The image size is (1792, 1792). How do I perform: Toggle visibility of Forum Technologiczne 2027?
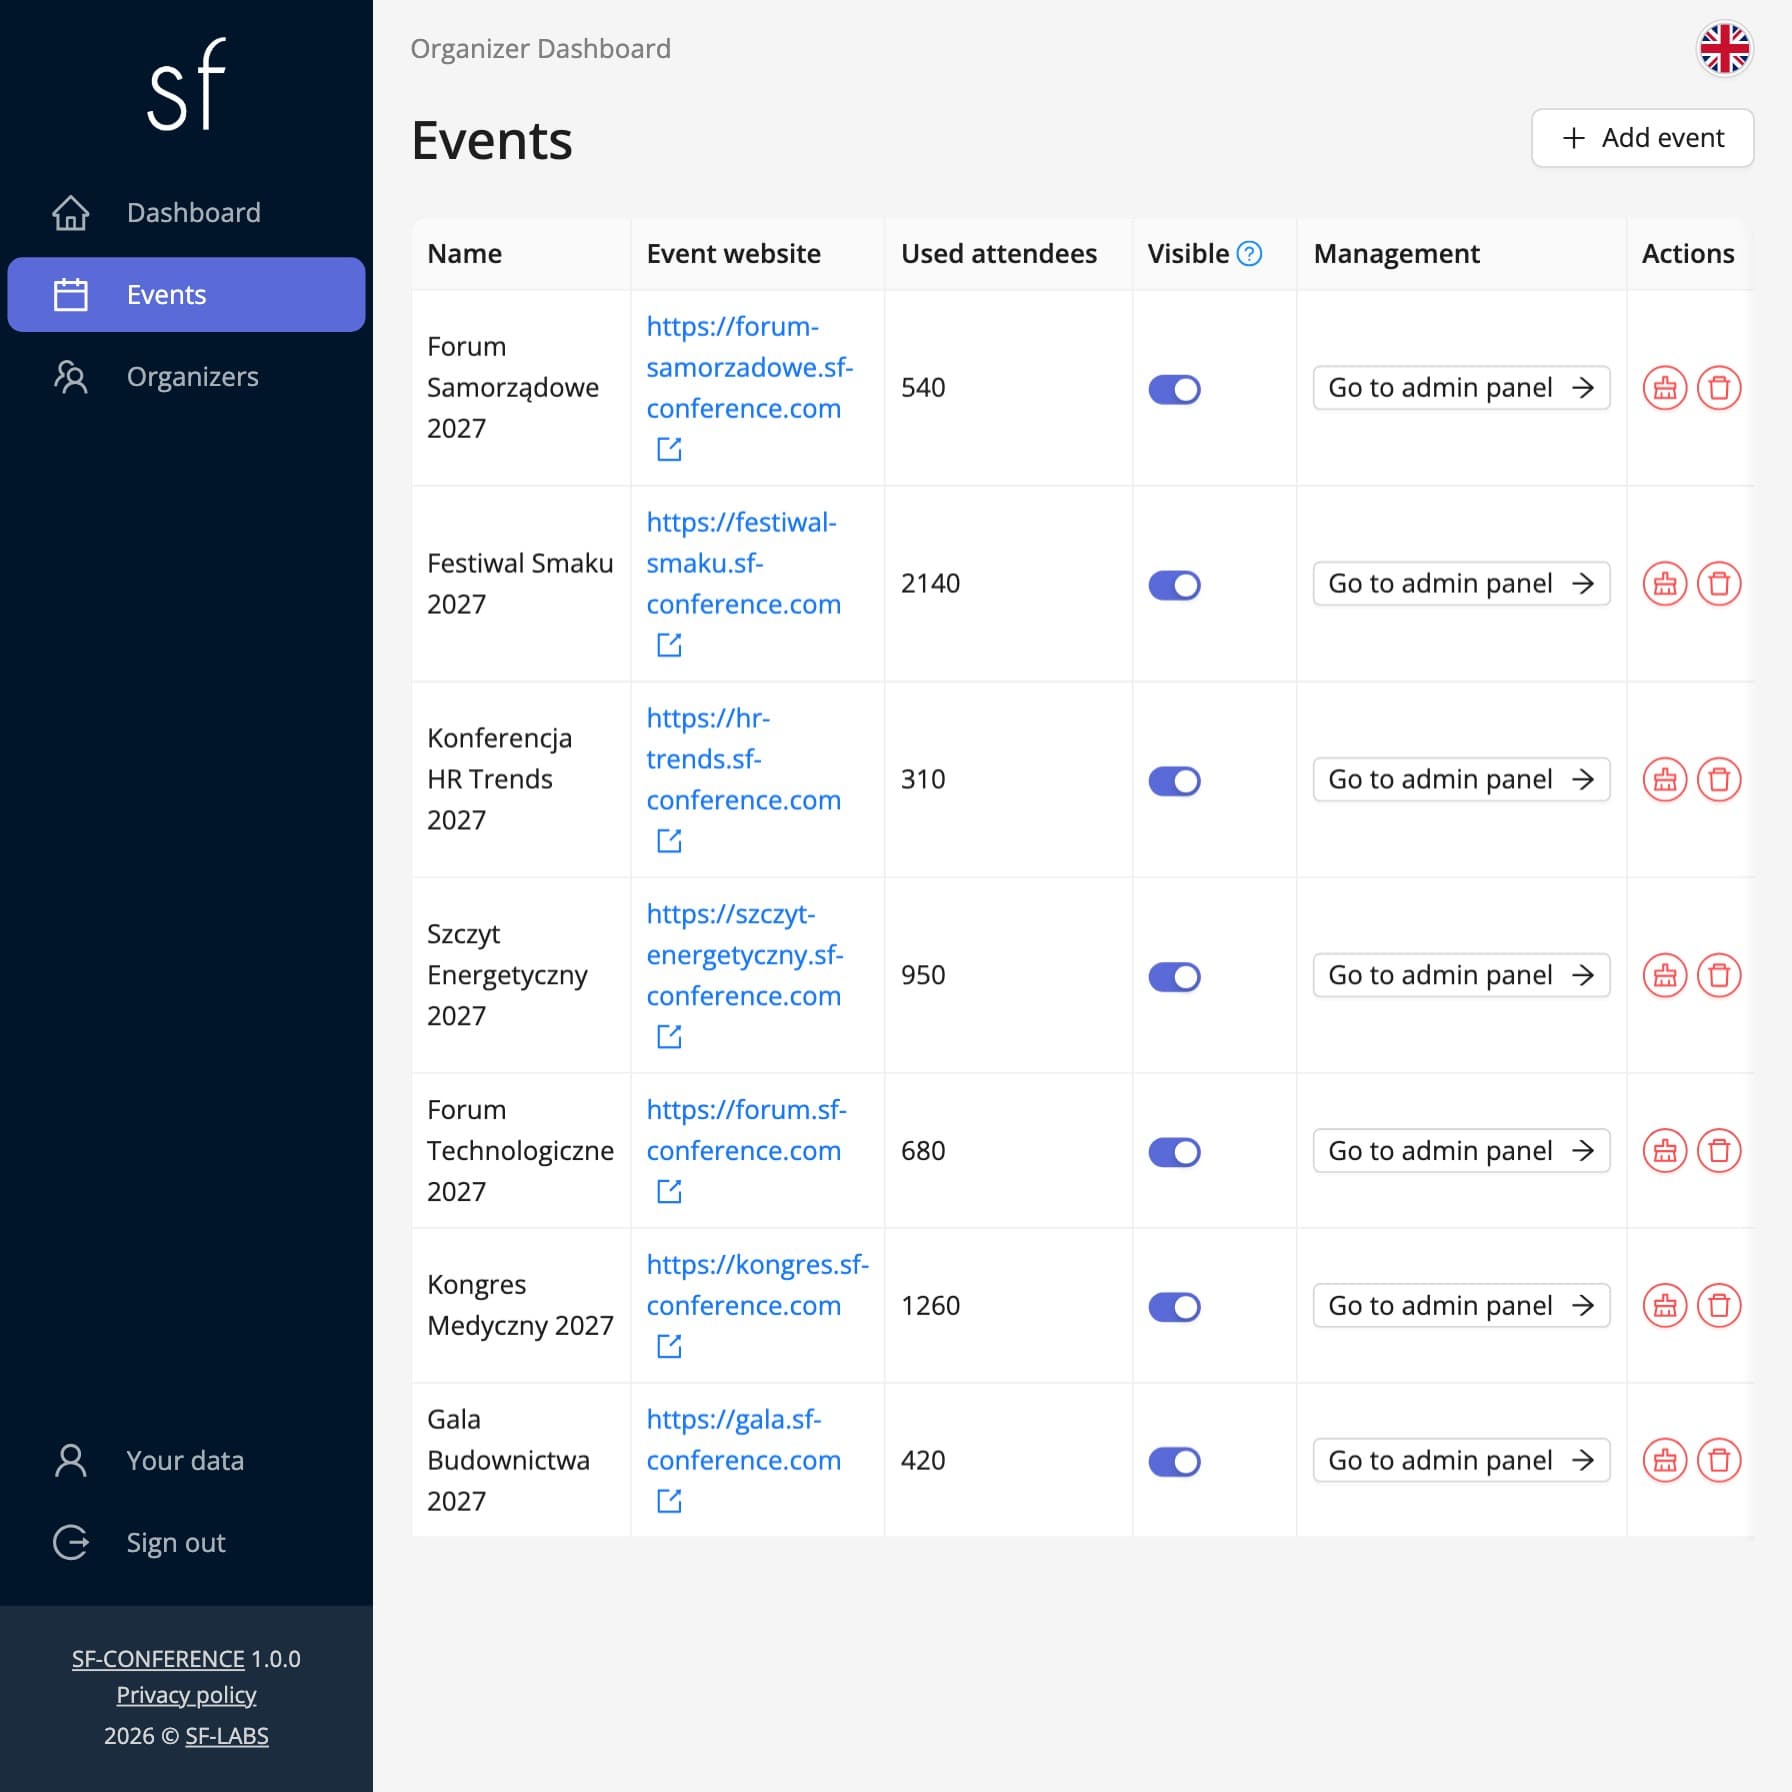point(1174,1152)
